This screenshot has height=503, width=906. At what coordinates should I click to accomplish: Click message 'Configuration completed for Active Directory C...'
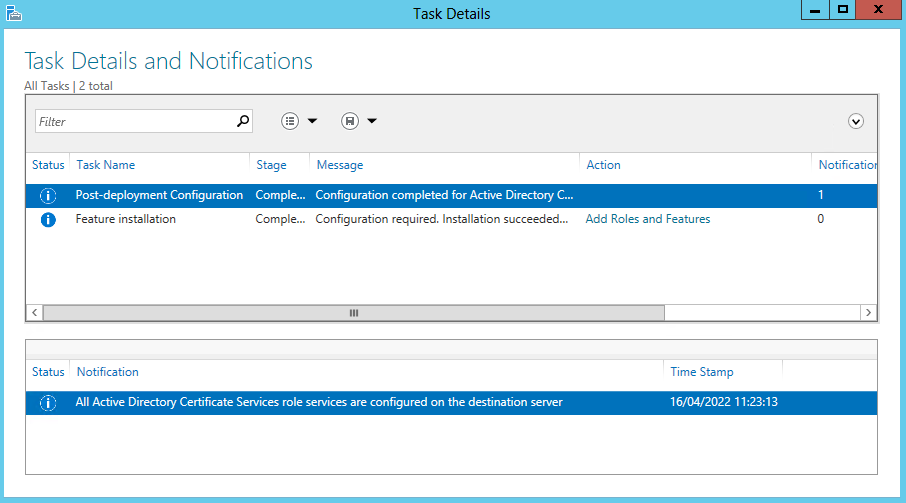coord(444,195)
